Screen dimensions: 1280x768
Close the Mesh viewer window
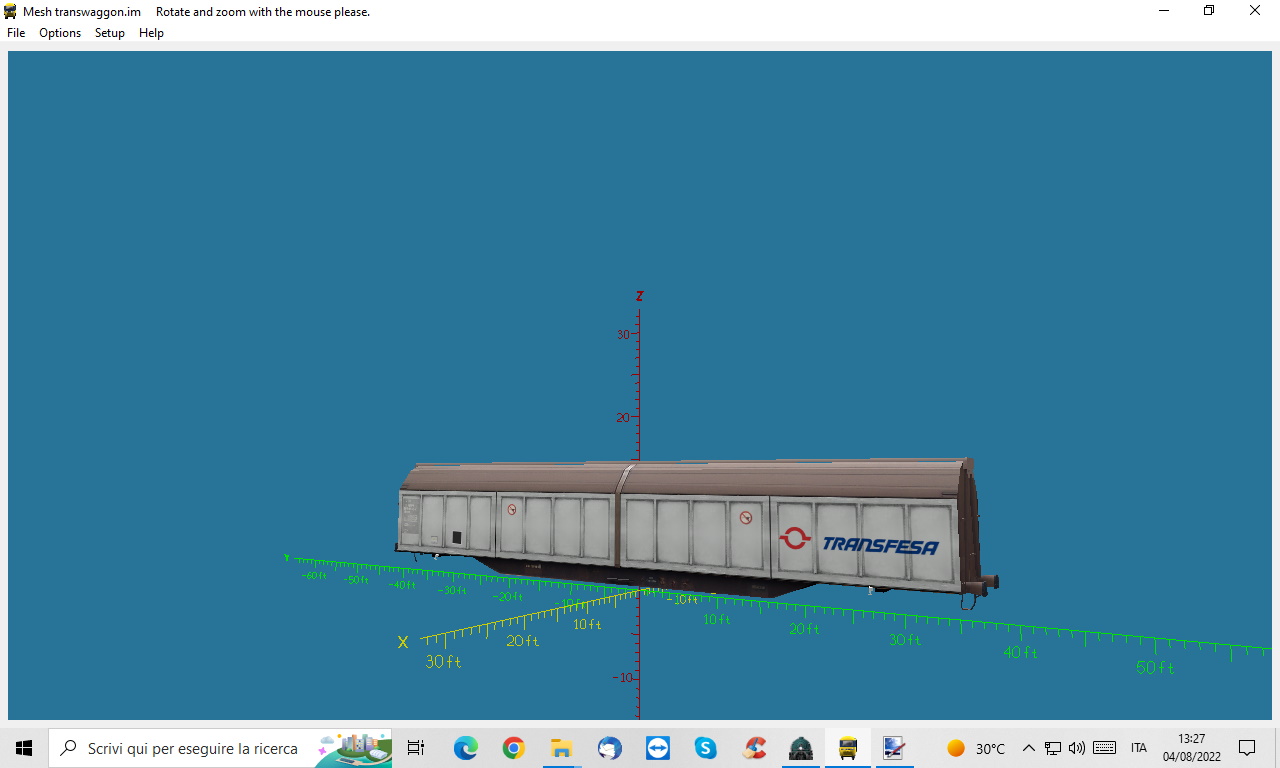point(1256,11)
